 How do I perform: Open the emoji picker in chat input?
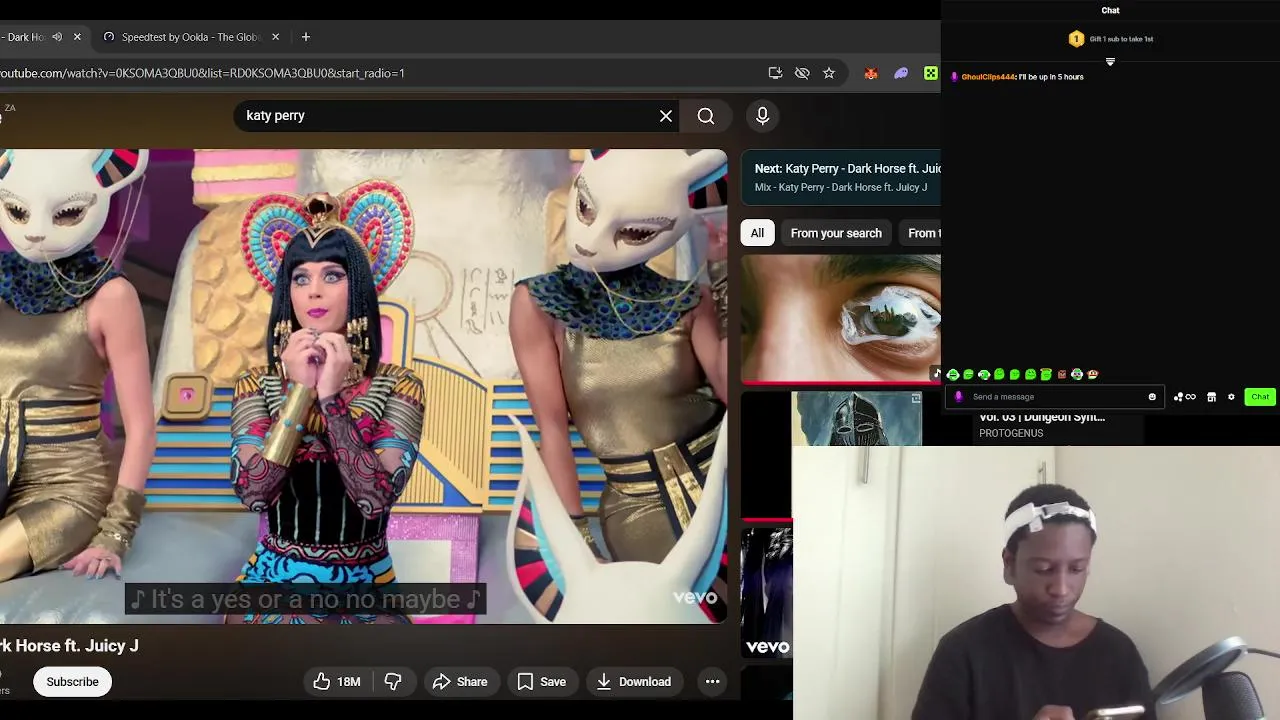click(x=1152, y=397)
